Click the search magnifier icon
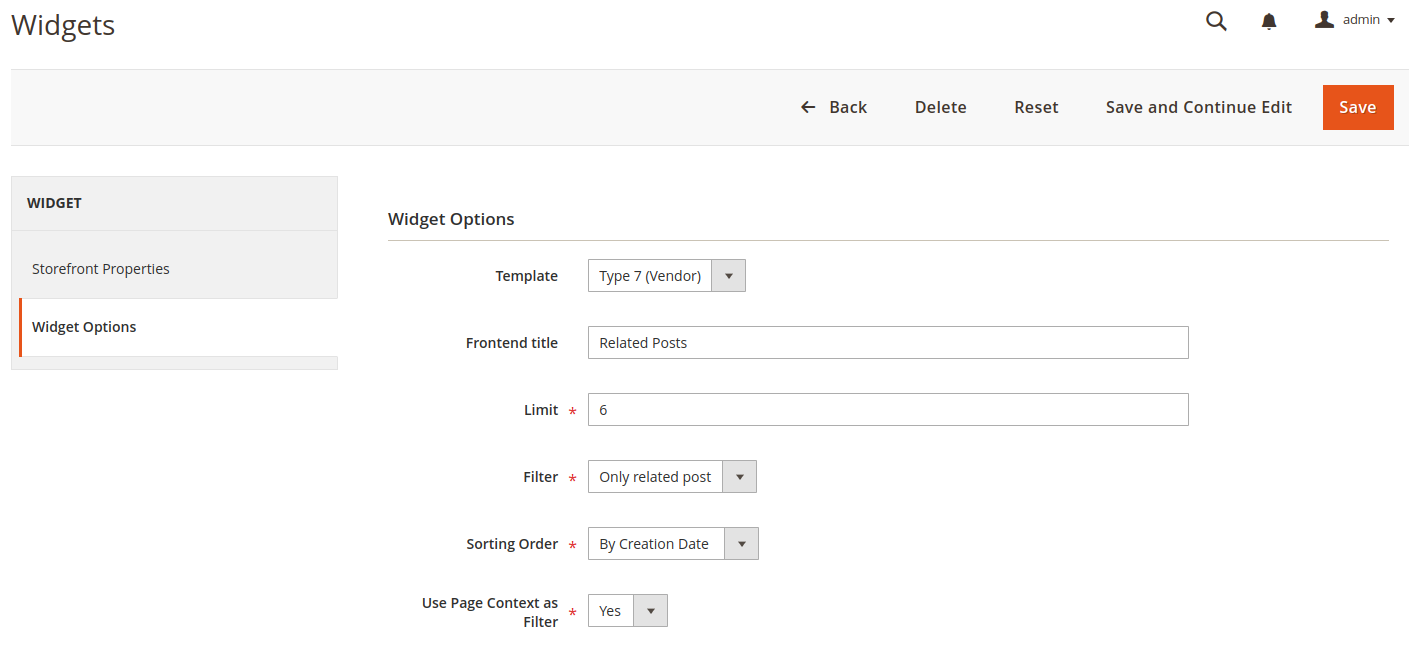Image resolution: width=1421 pixels, height=651 pixels. click(1216, 21)
